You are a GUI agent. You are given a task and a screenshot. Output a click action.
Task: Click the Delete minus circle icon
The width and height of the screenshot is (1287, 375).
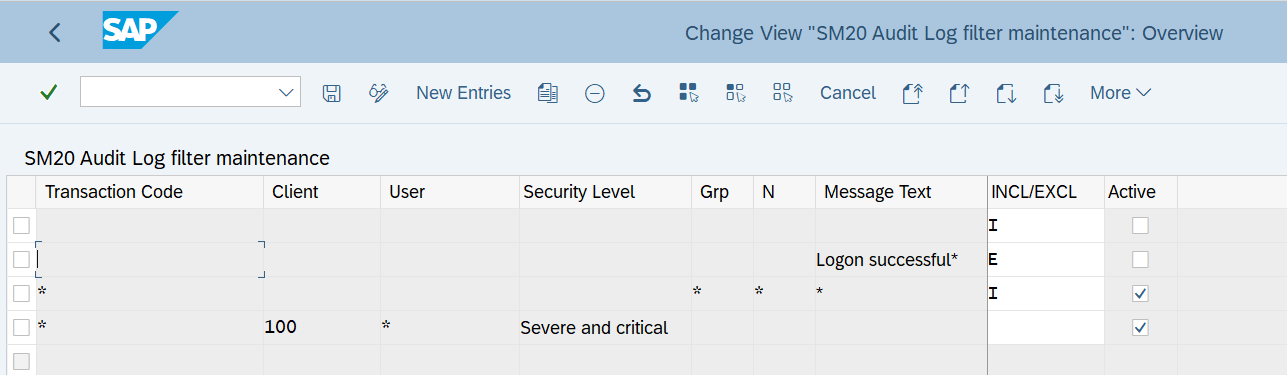[595, 93]
